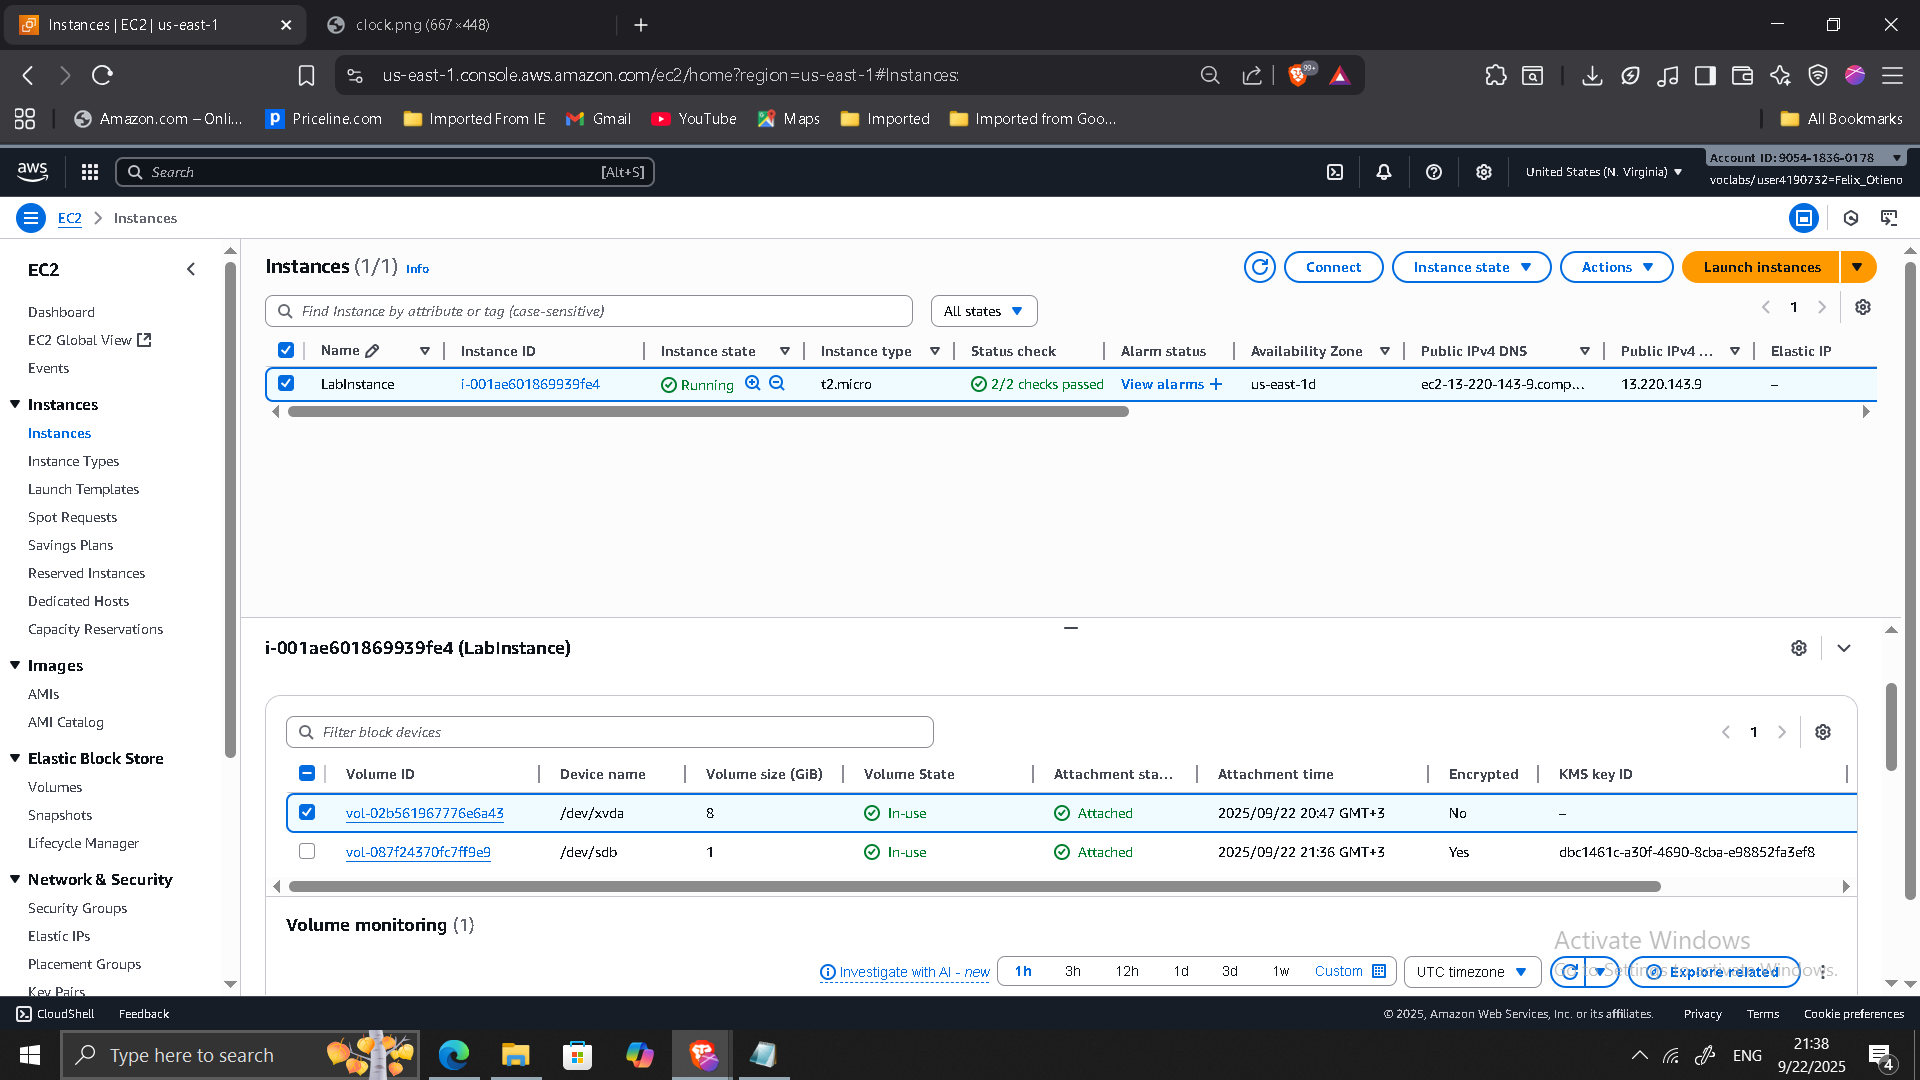
Task: Open the UTC timezone dropdown
Action: click(1471, 971)
